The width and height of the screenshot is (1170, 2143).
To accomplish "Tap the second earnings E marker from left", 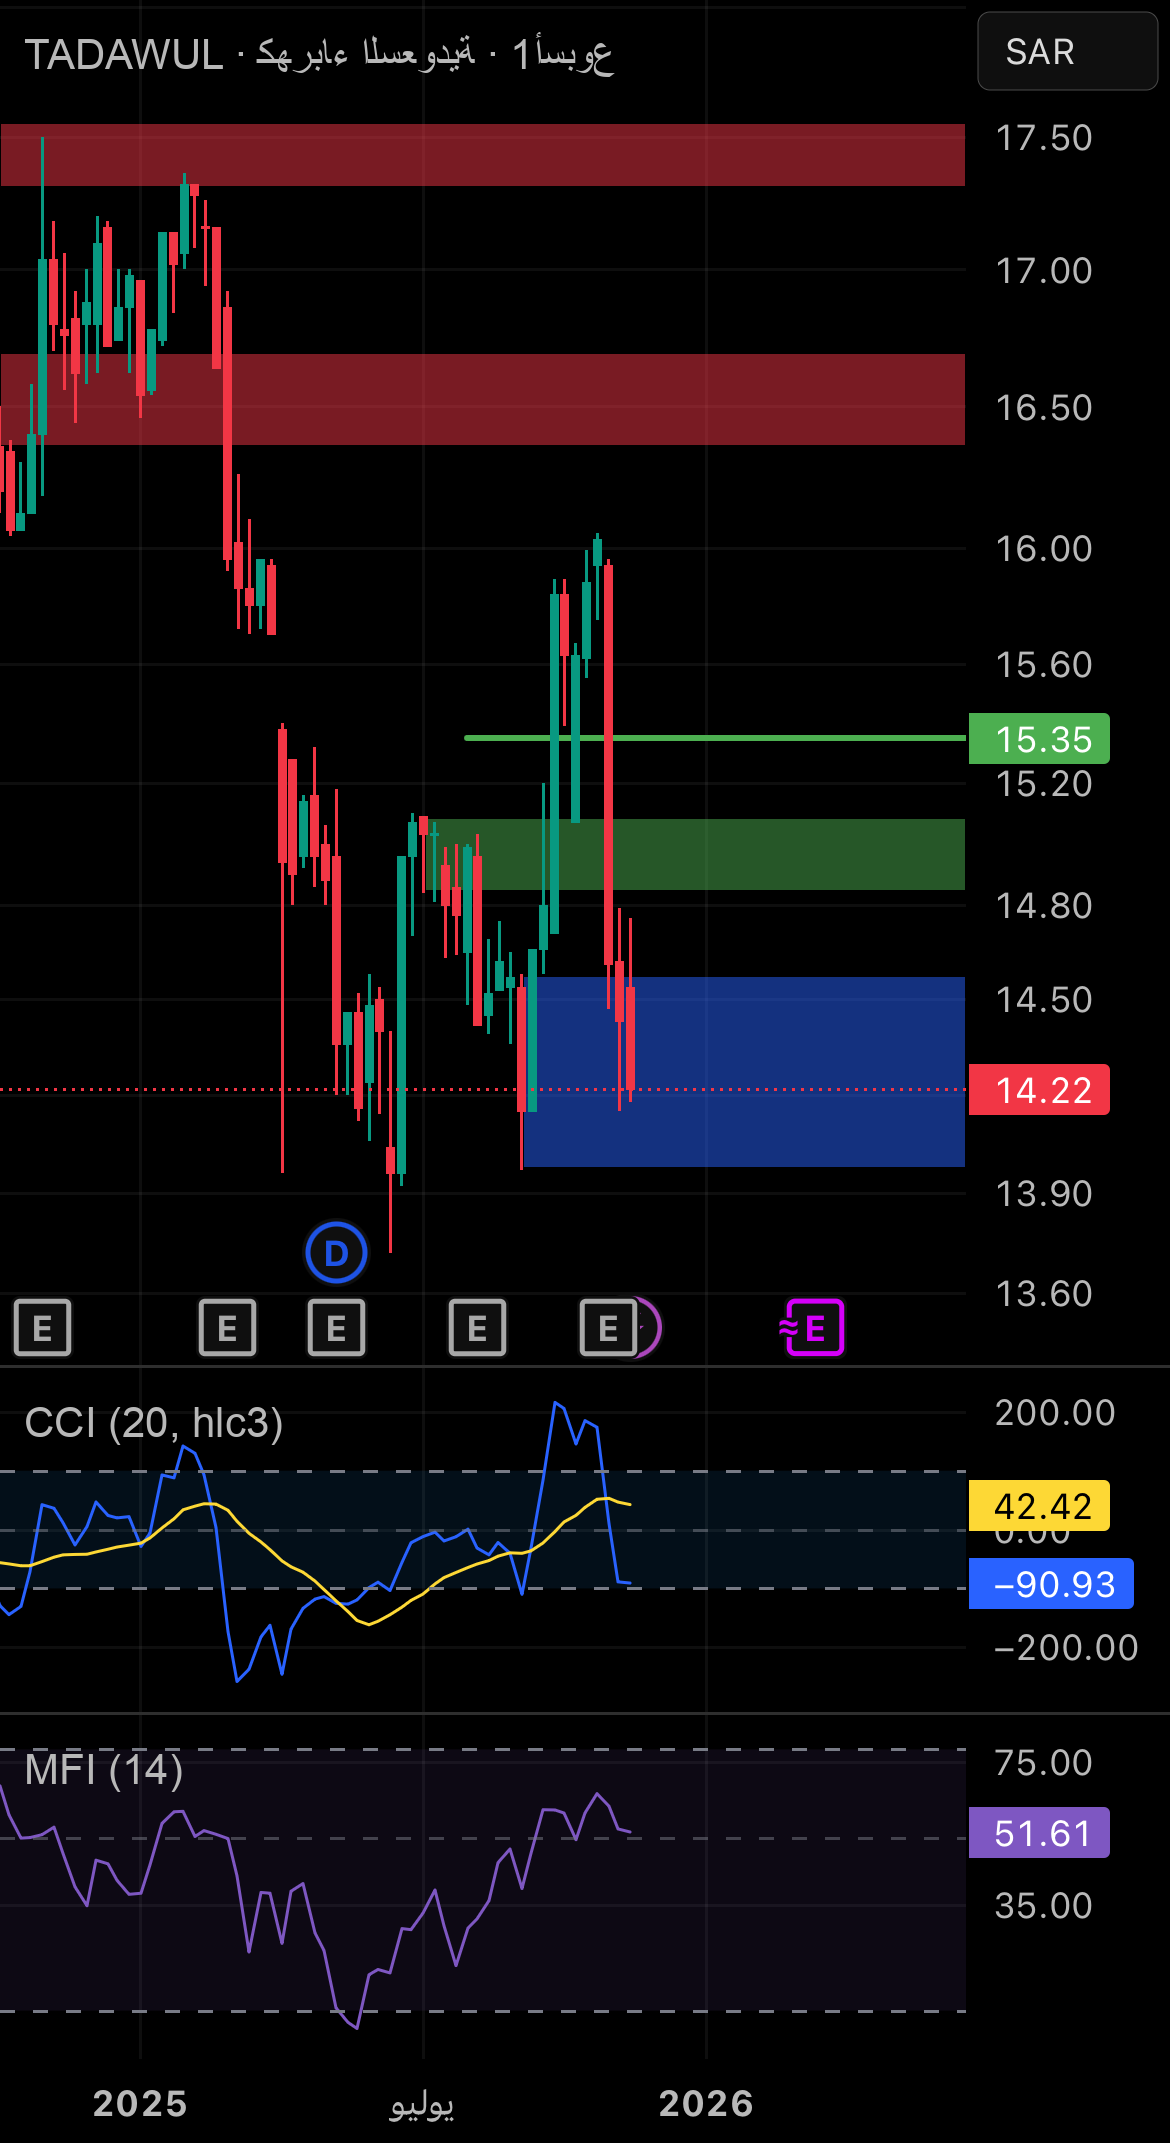I will (x=227, y=1328).
